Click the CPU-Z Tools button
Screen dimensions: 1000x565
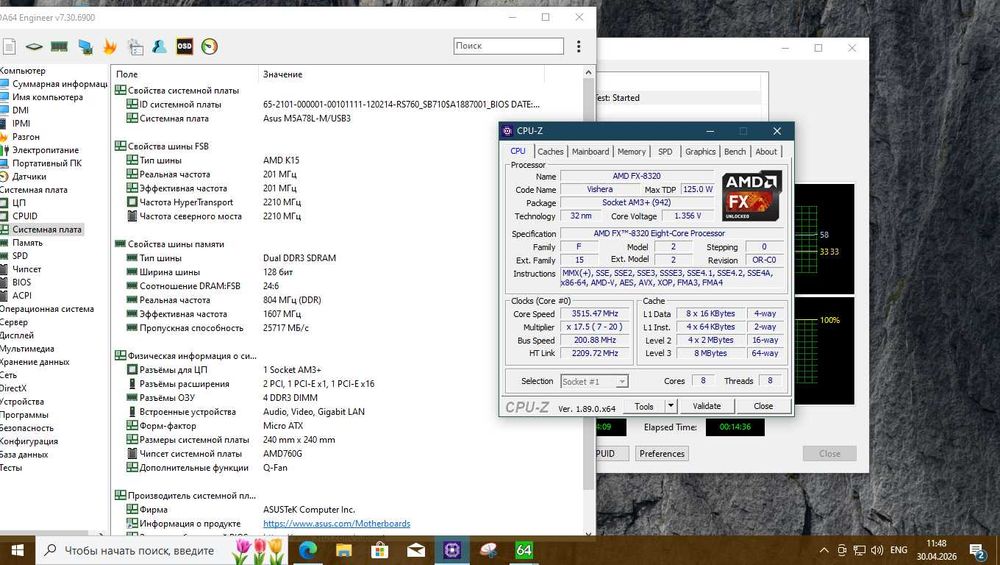(644, 406)
